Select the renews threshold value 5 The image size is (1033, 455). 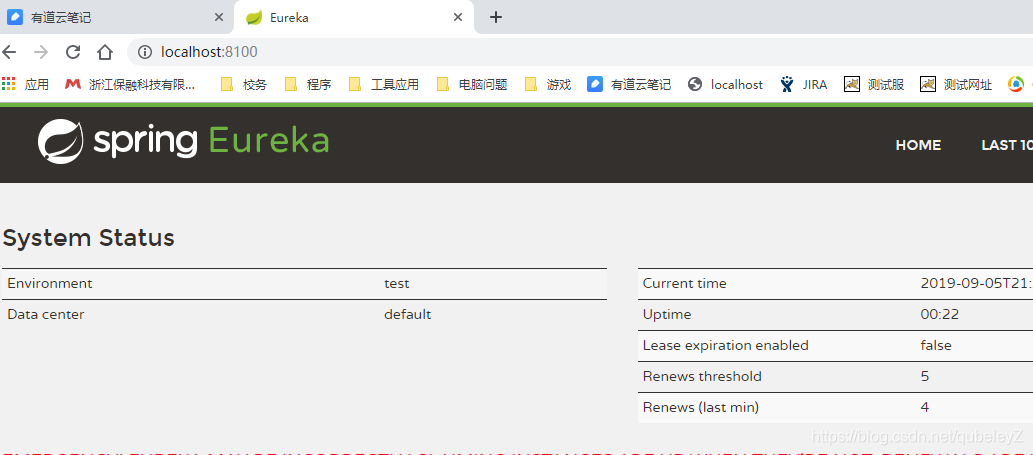[x=924, y=377]
